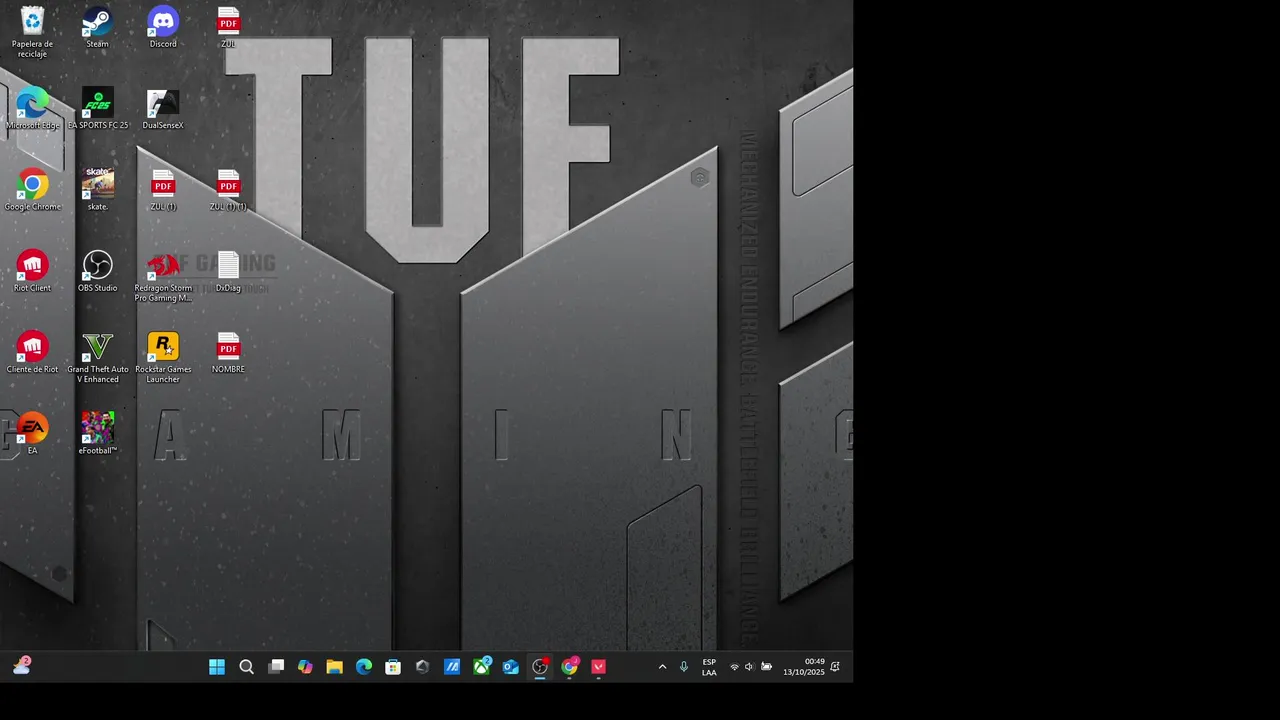Select the Redragon Storm Pro Gaming shortcut
This screenshot has width=1280, height=720.
click(163, 276)
